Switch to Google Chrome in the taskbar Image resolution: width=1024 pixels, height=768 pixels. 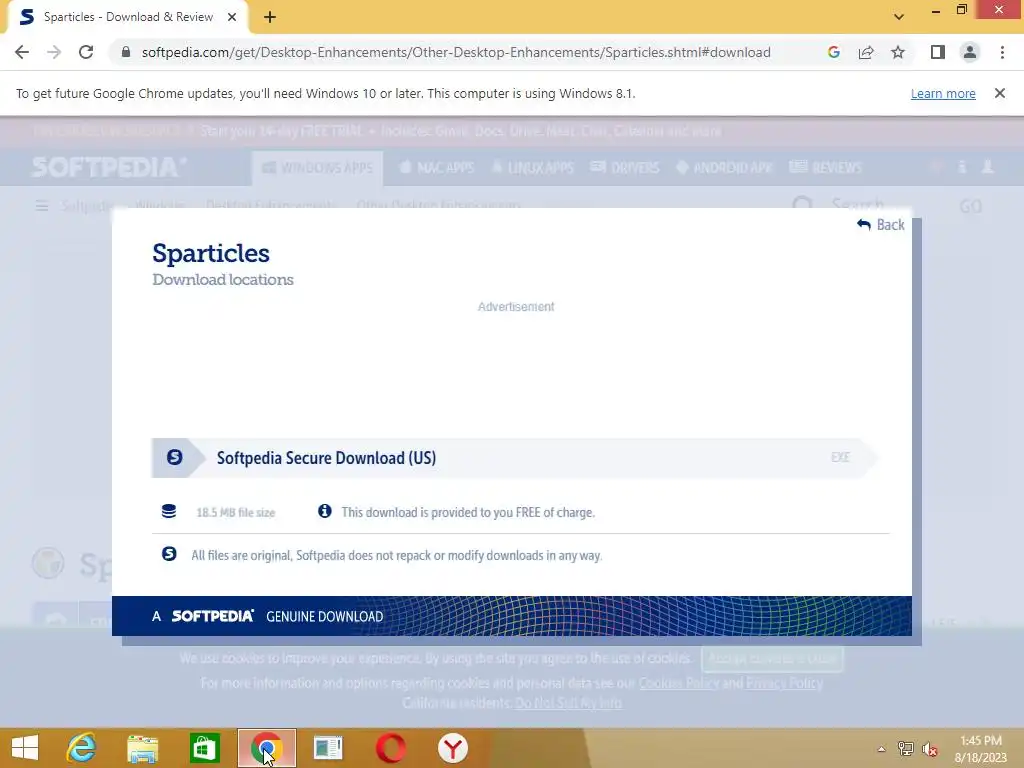[266, 748]
